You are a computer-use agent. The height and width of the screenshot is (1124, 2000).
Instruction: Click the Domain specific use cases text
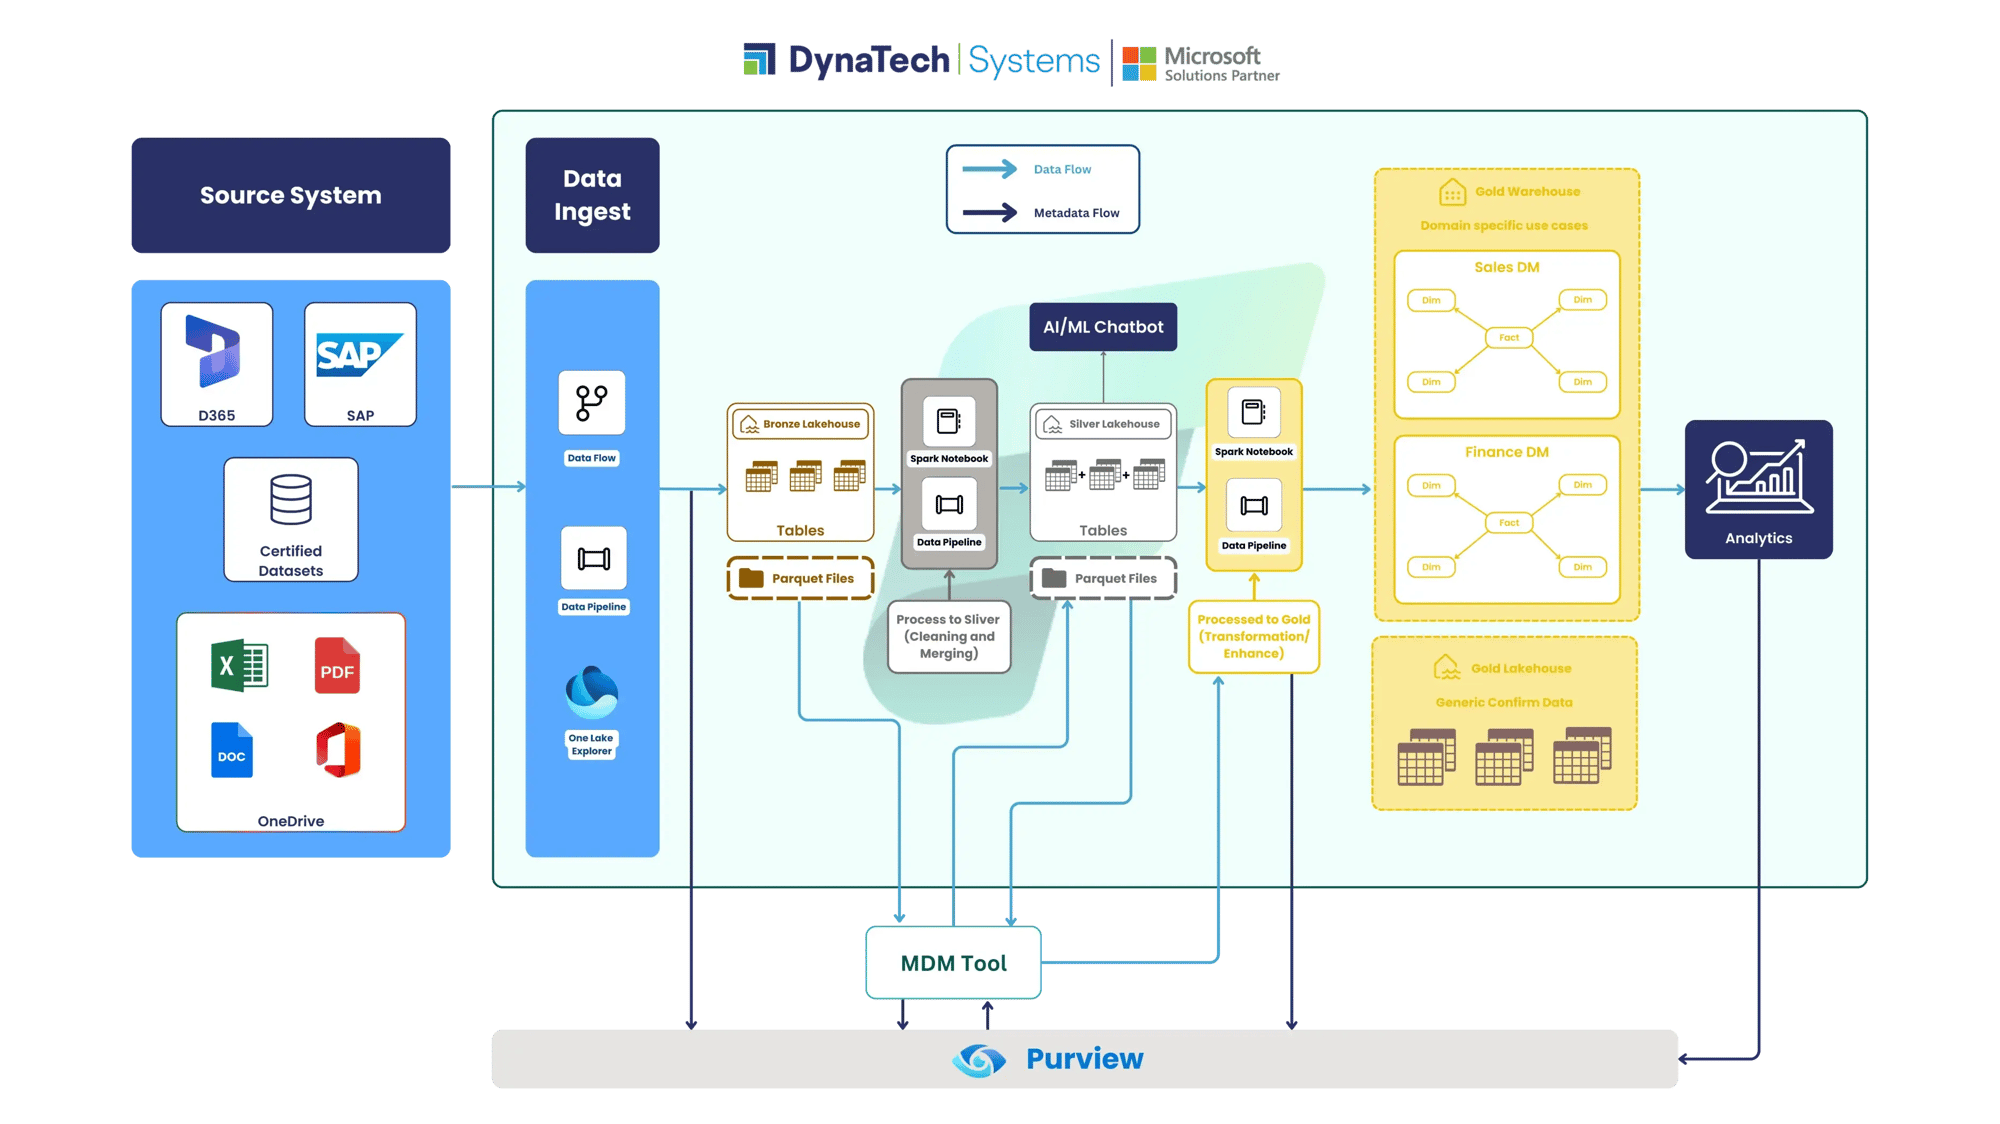point(1504,226)
